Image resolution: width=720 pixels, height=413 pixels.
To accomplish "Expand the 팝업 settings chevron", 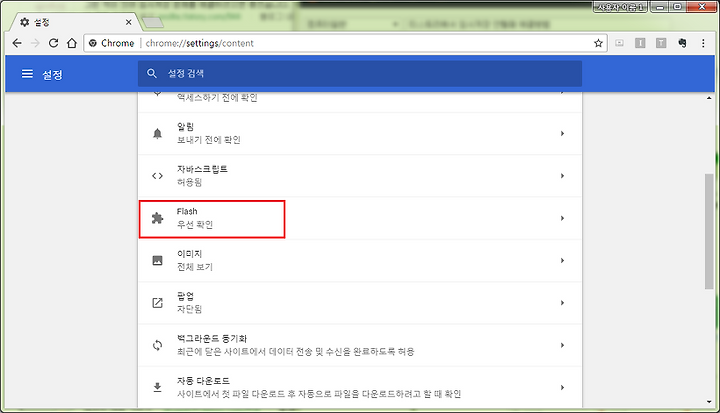I will 562,303.
